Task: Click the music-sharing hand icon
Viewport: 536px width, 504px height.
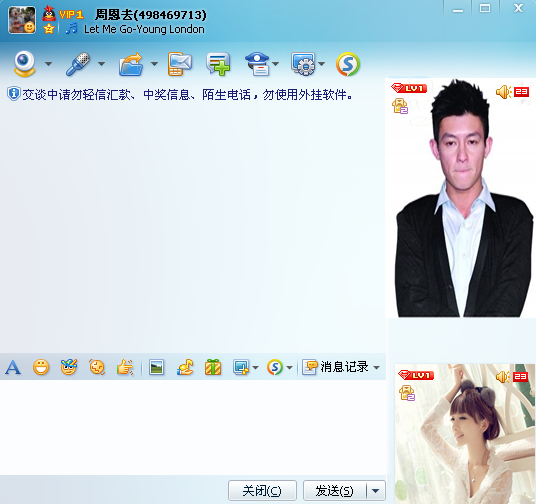Action: 185,368
